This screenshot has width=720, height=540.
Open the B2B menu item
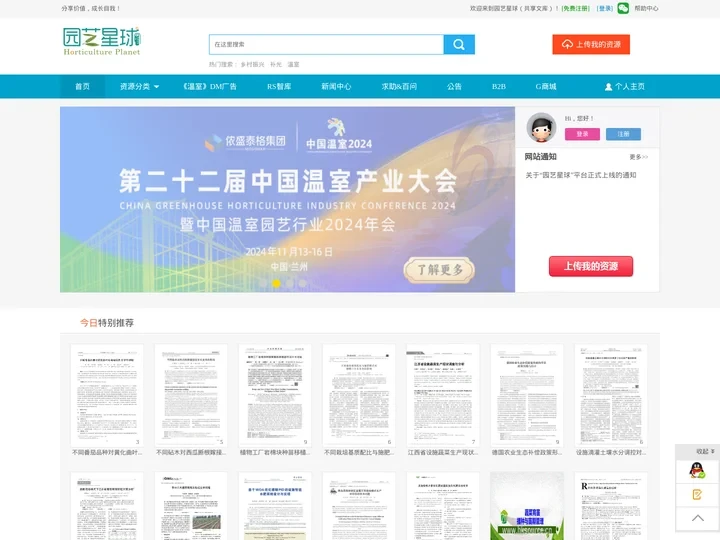click(x=499, y=86)
